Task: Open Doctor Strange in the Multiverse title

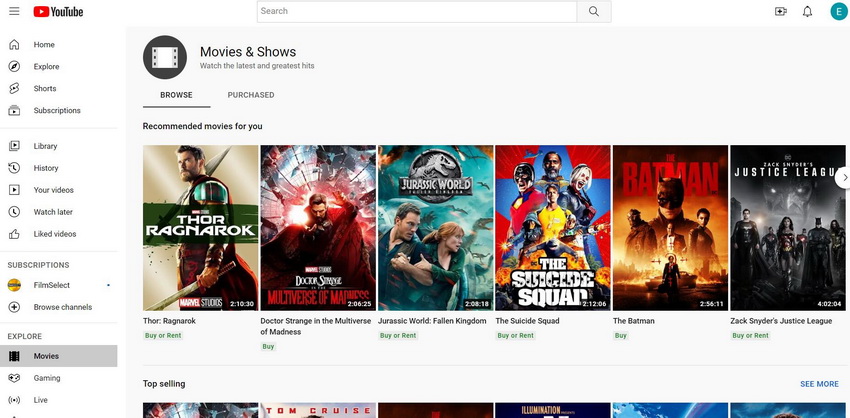Action: click(316, 326)
